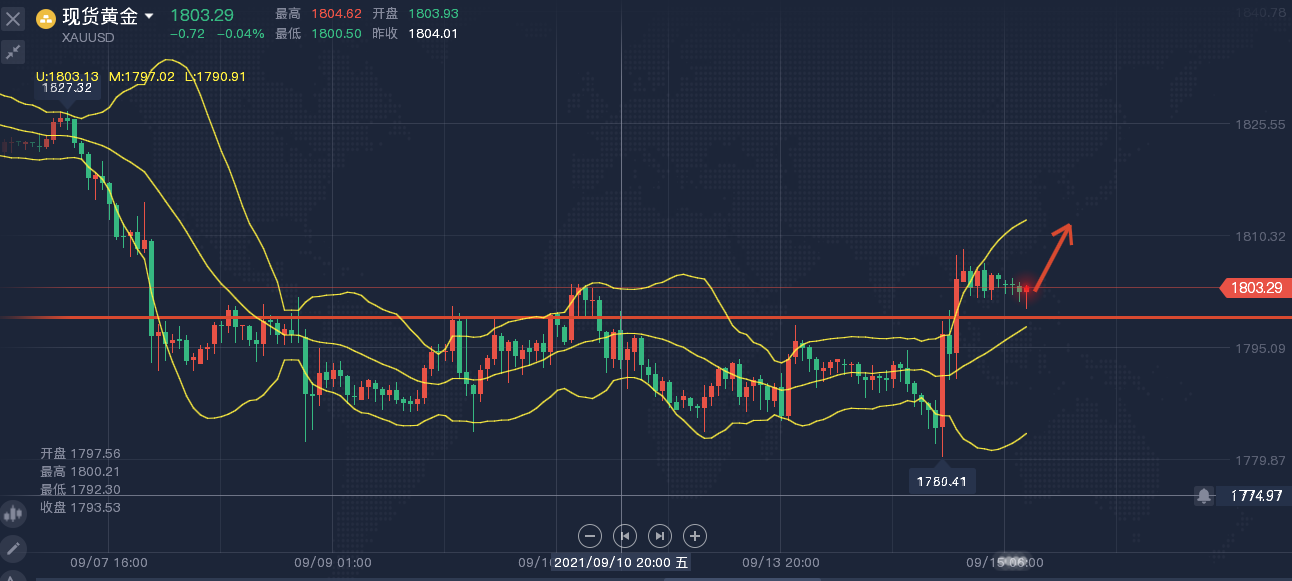This screenshot has width=1292, height=581.
Task: Click the collapse arrows icon to exit fullscreen
Action: tap(13, 52)
